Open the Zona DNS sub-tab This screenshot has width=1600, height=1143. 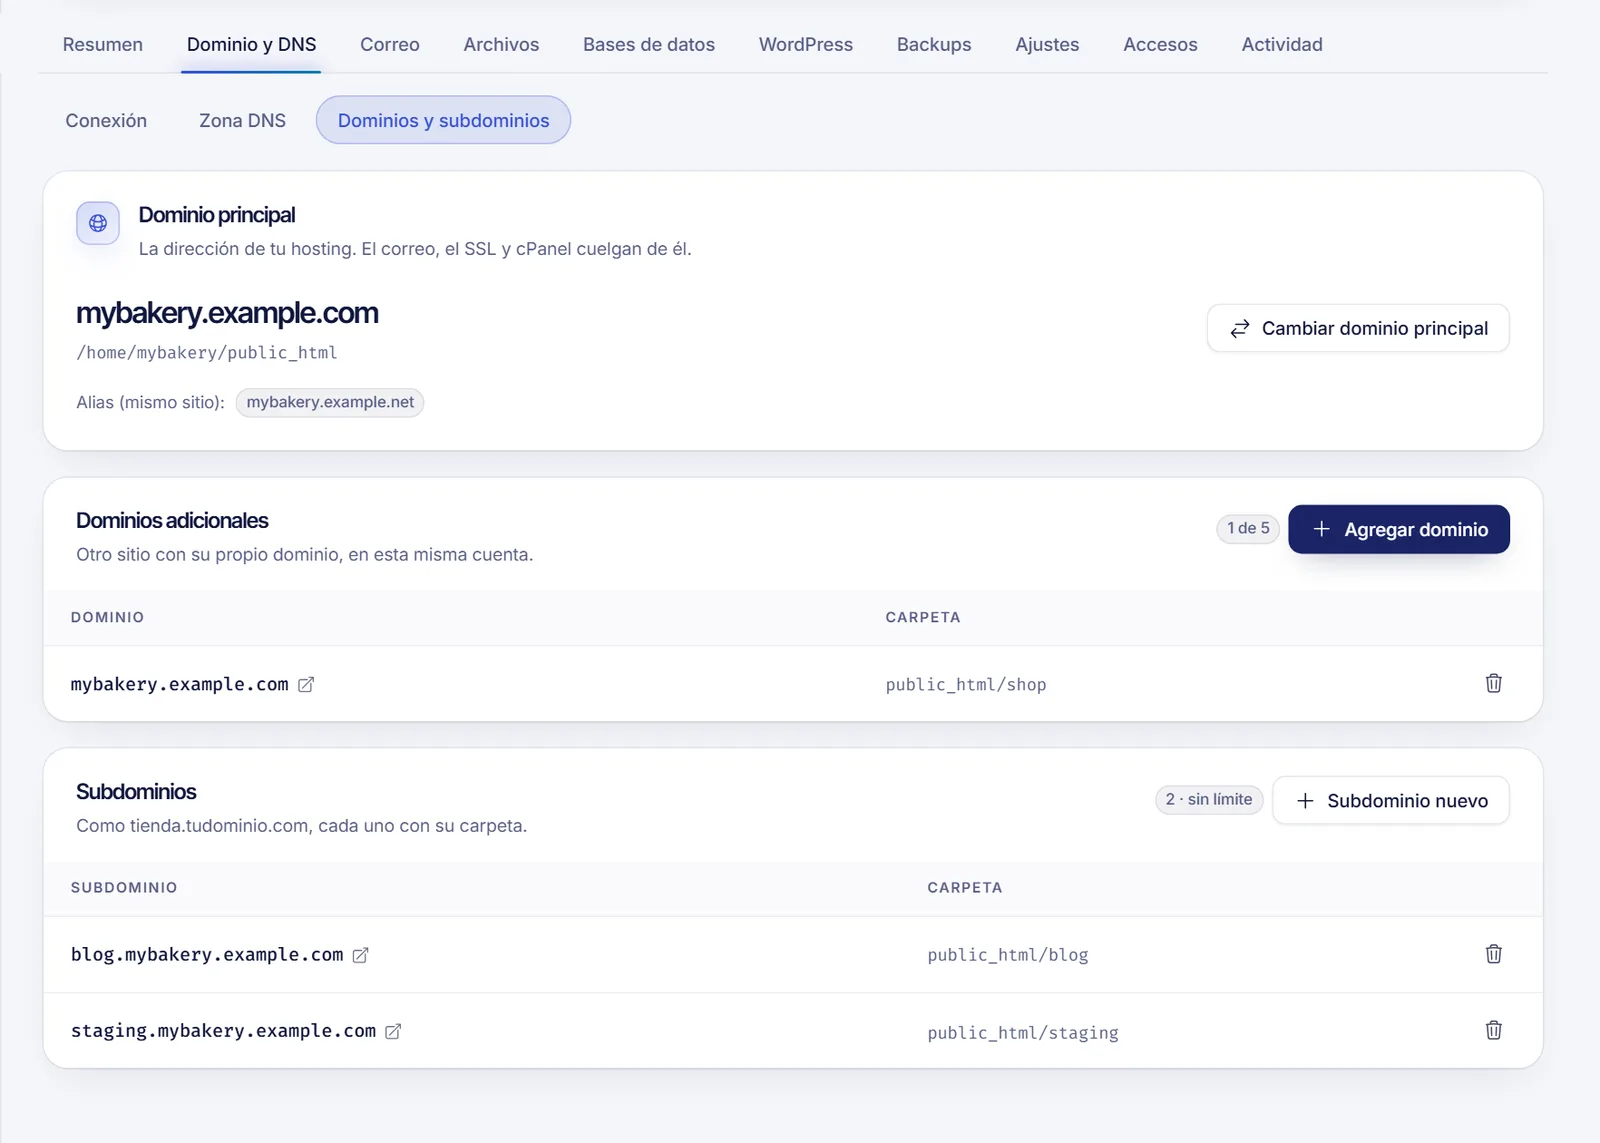pyautogui.click(x=242, y=120)
